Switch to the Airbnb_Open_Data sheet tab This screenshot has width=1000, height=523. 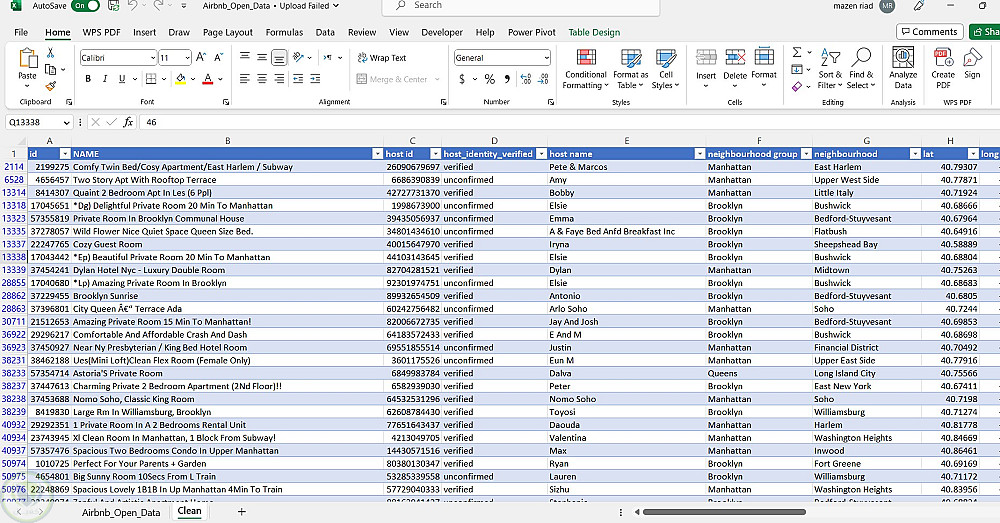(x=121, y=512)
